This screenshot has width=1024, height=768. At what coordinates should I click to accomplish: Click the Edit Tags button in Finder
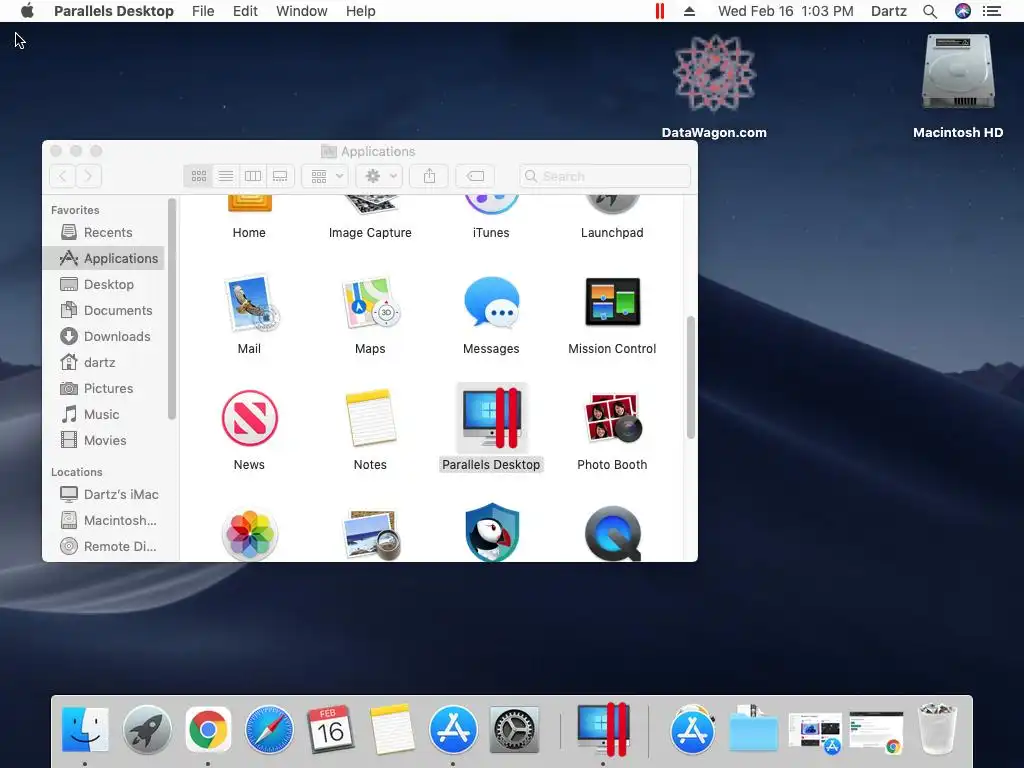(475, 176)
